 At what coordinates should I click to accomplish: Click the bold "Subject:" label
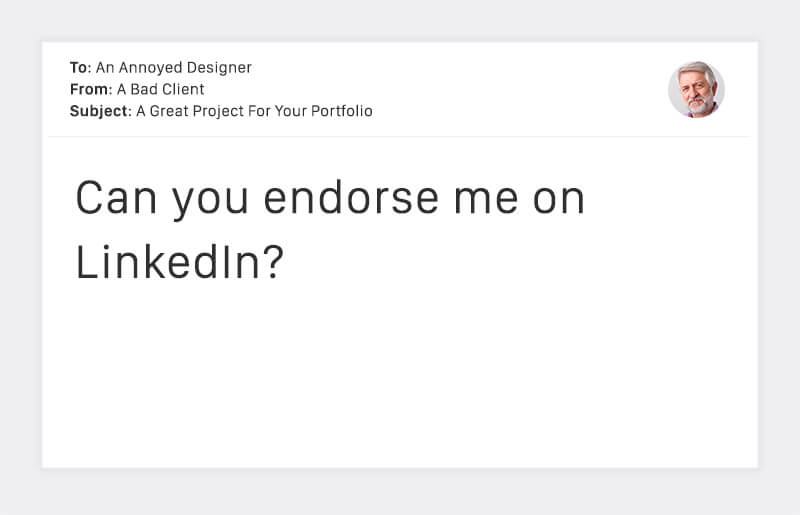(x=100, y=111)
